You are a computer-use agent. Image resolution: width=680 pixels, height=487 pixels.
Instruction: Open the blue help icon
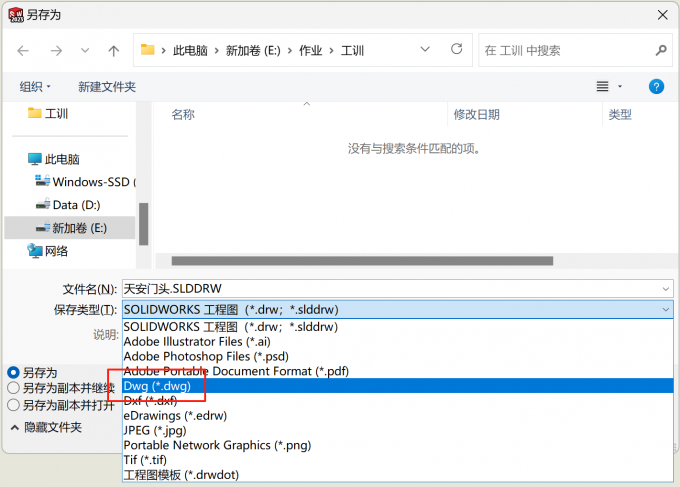pyautogui.click(x=656, y=87)
